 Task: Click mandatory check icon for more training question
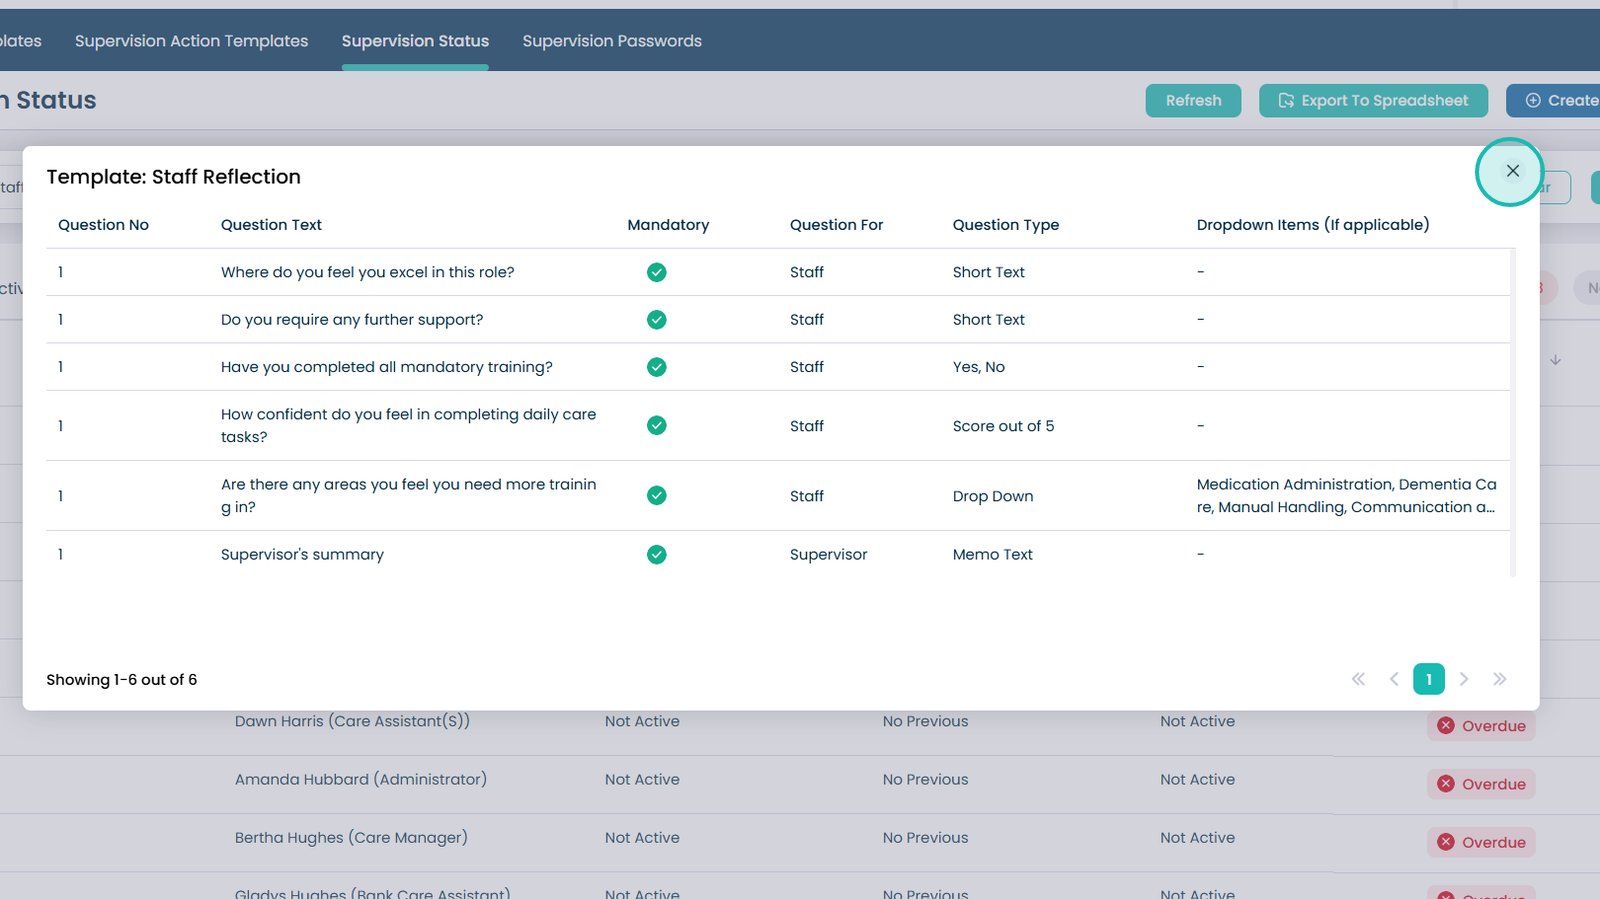pyautogui.click(x=656, y=496)
